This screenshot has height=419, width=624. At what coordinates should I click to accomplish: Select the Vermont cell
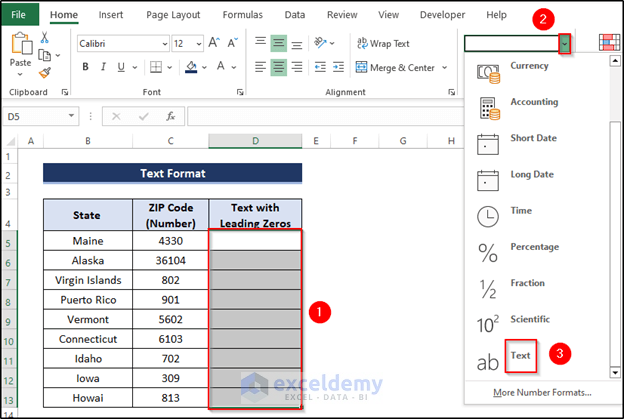click(88, 320)
